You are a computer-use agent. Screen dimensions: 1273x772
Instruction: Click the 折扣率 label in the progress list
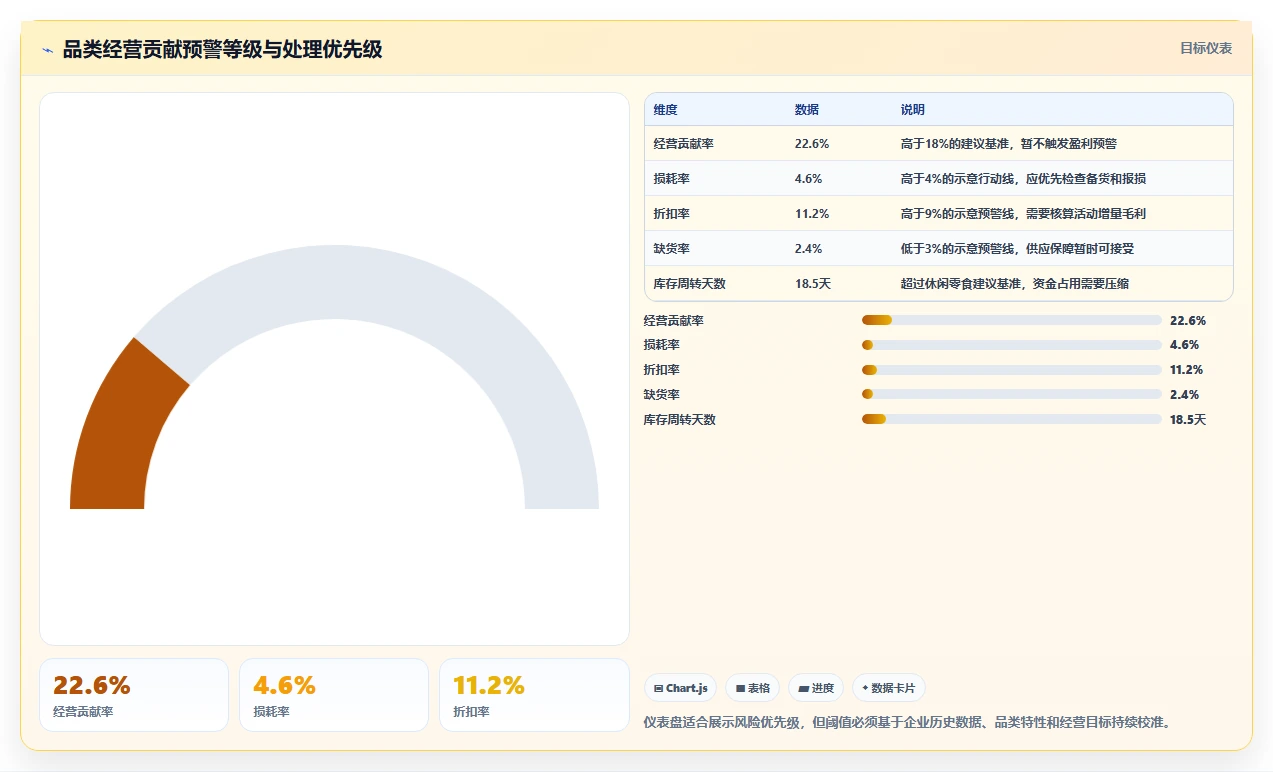662,370
